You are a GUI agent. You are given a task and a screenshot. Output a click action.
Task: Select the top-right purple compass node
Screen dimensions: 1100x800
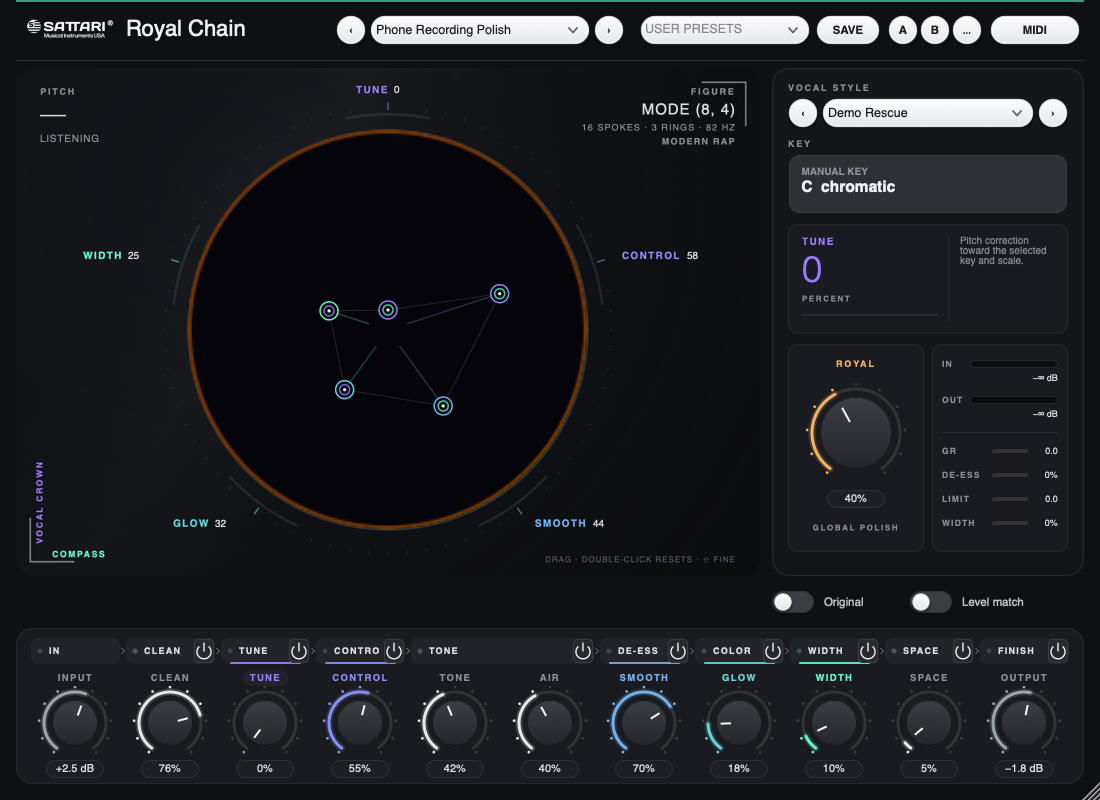[499, 293]
